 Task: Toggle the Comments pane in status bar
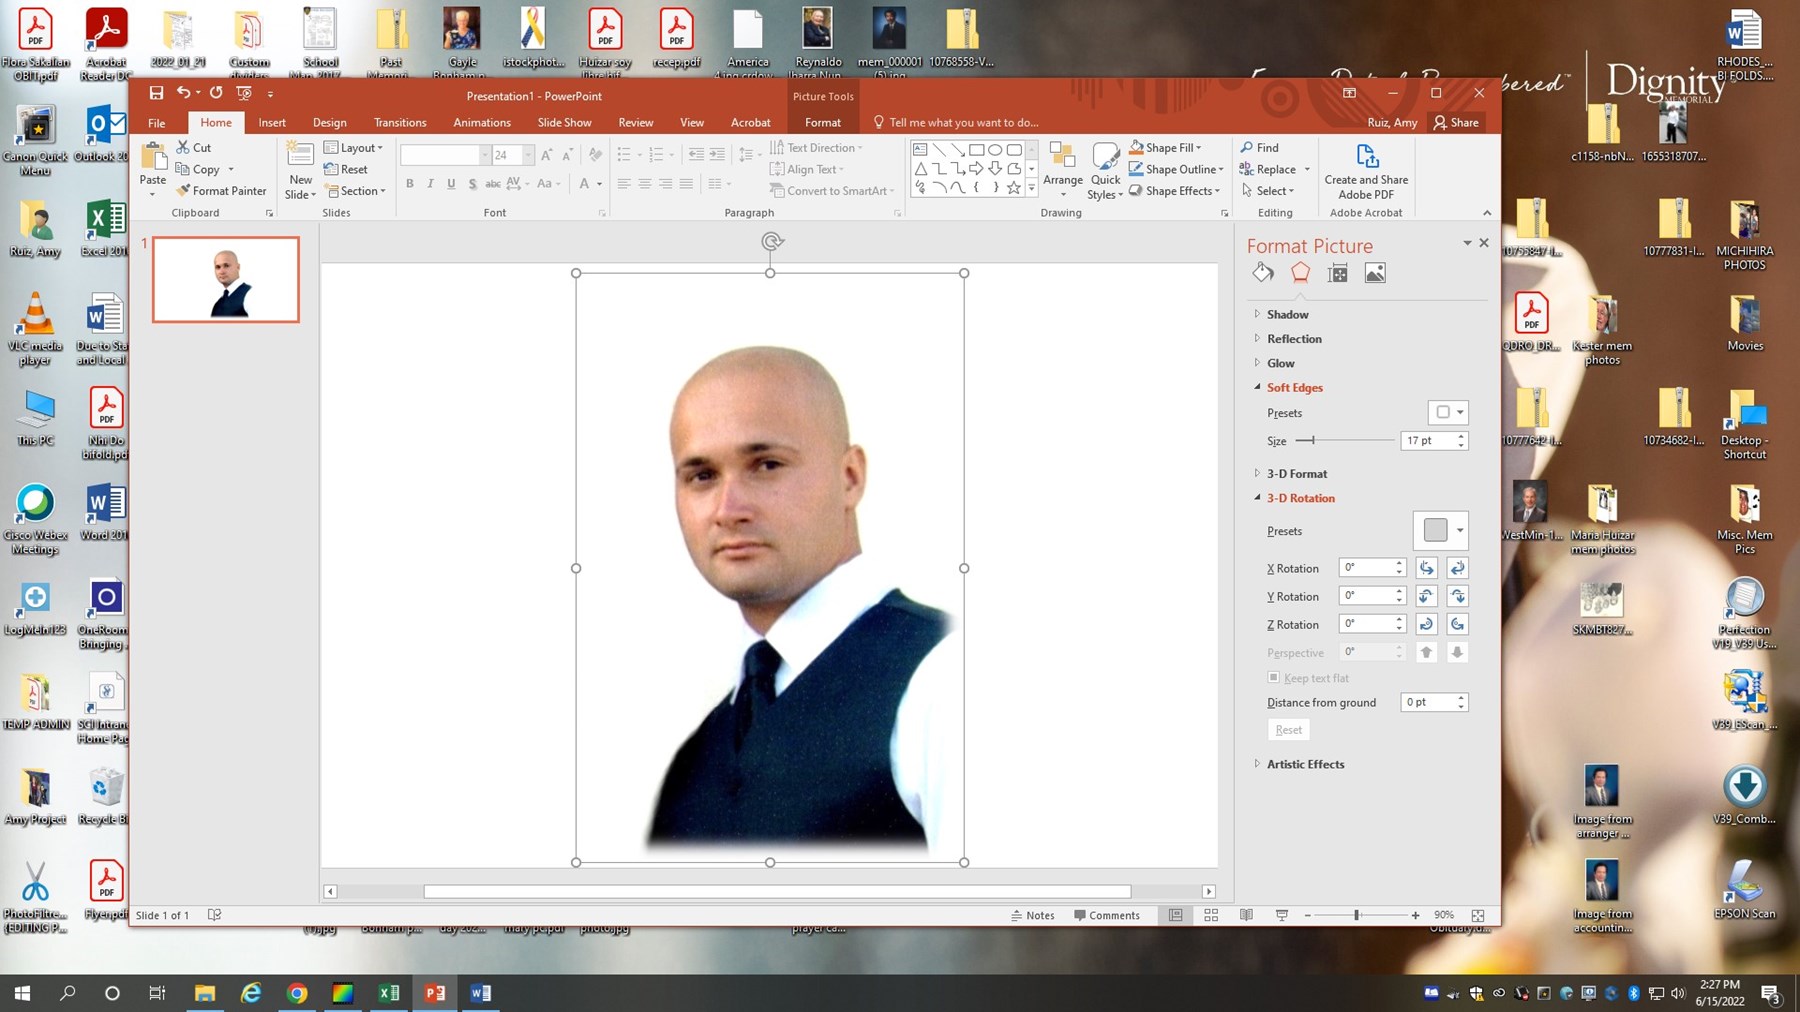(1106, 915)
